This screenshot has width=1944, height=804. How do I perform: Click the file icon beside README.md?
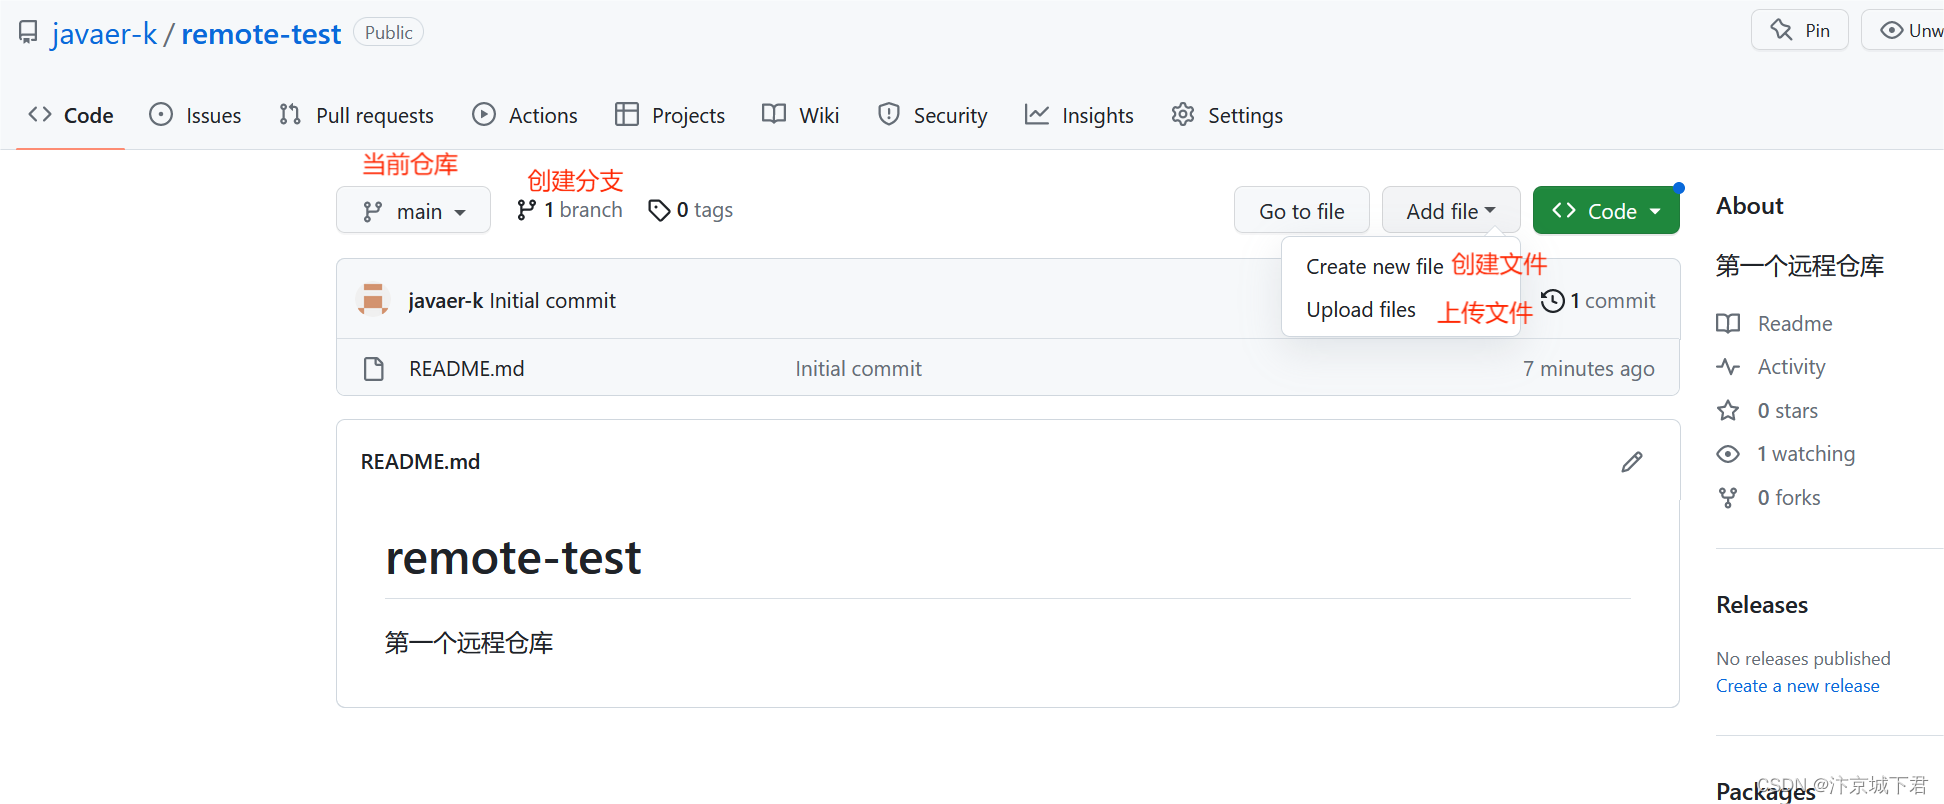pyautogui.click(x=374, y=369)
